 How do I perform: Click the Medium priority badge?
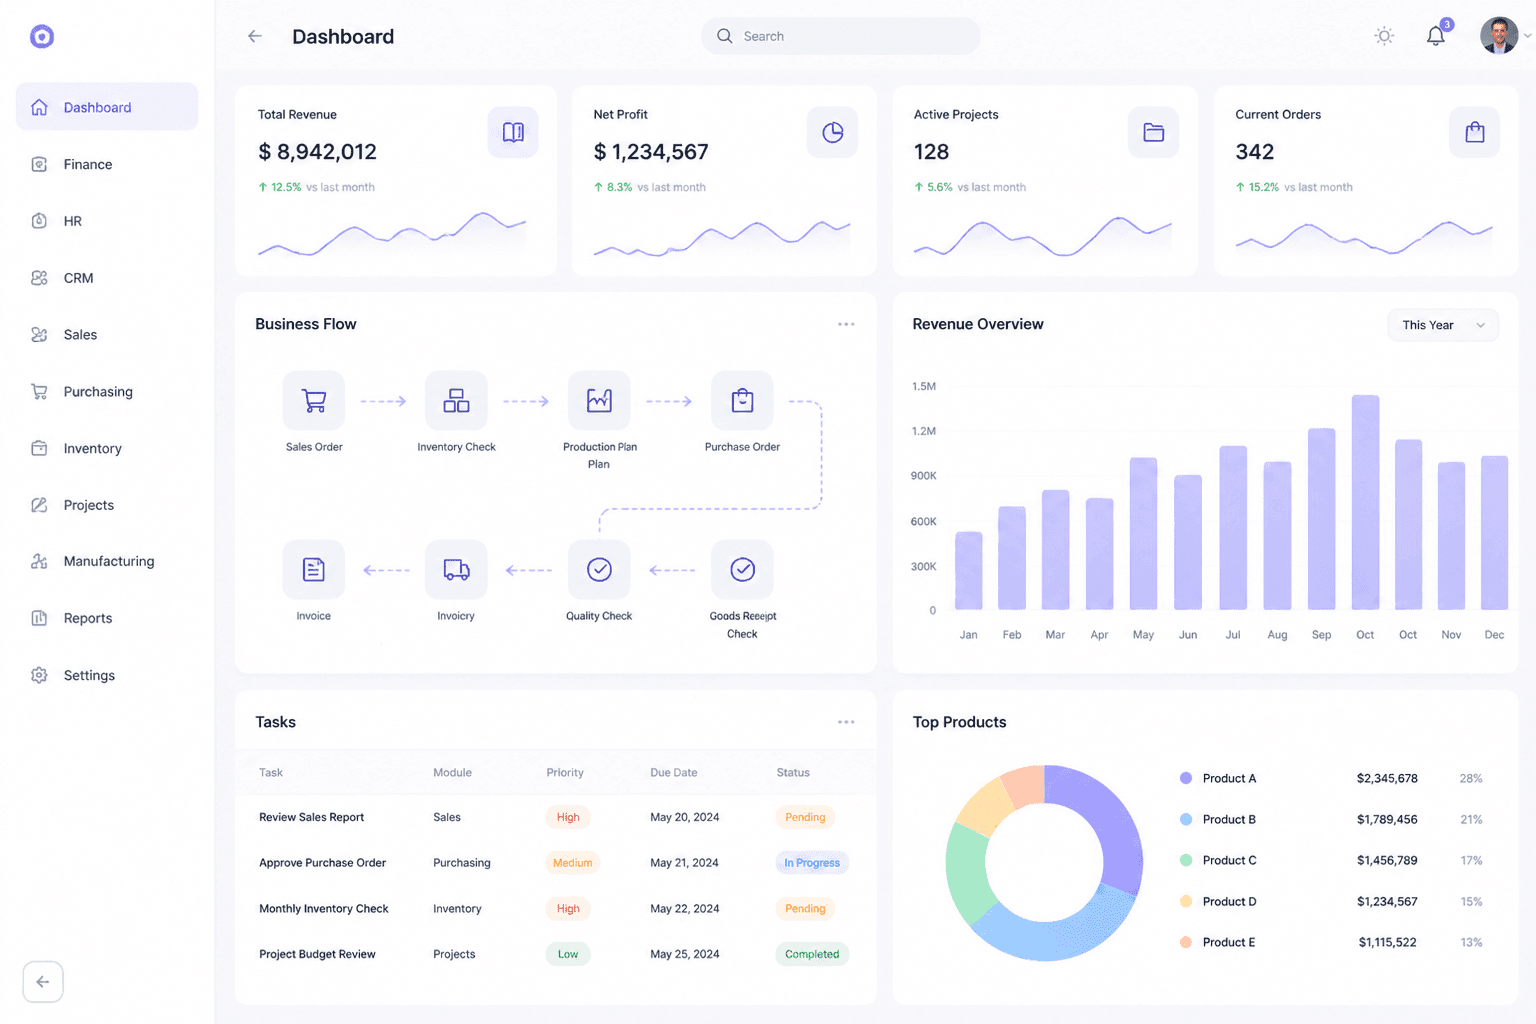click(572, 863)
